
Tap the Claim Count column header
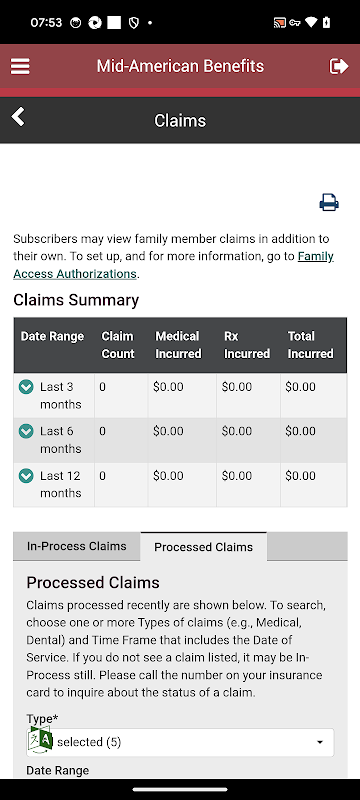pyautogui.click(x=118, y=345)
